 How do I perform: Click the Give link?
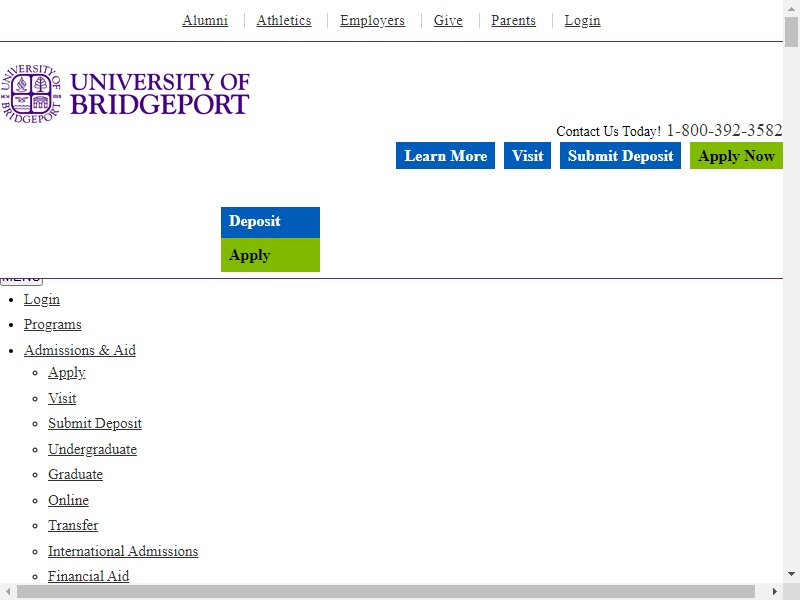[448, 20]
